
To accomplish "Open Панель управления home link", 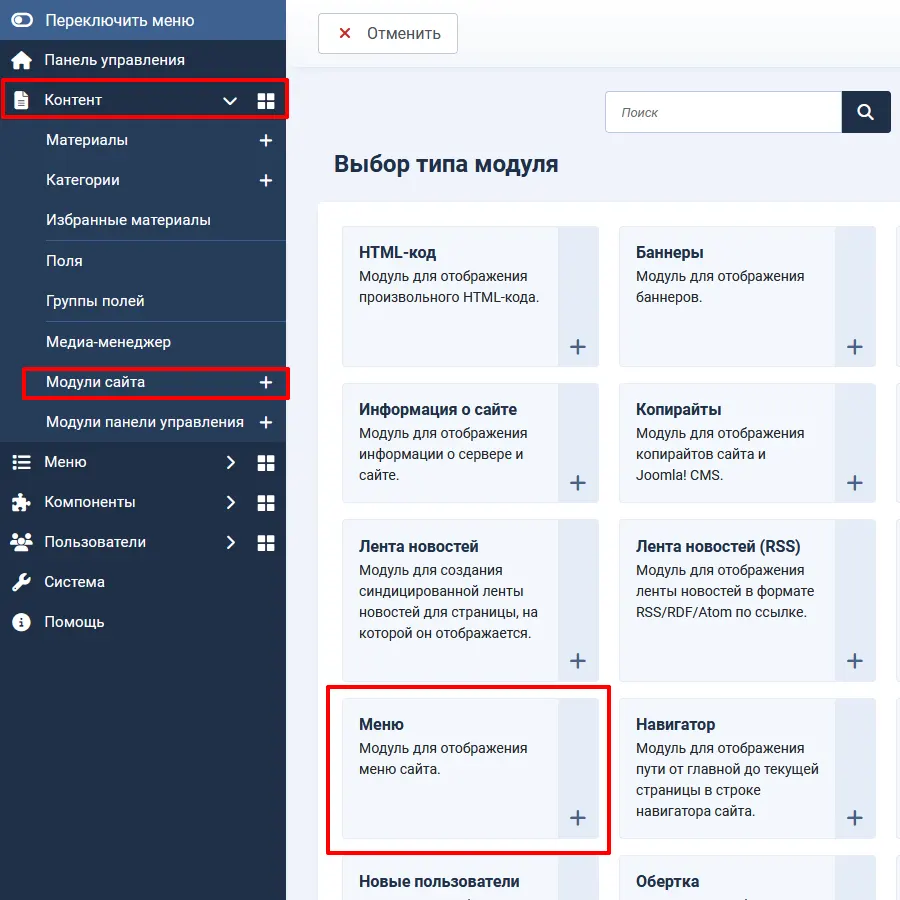I will click(x=114, y=60).
